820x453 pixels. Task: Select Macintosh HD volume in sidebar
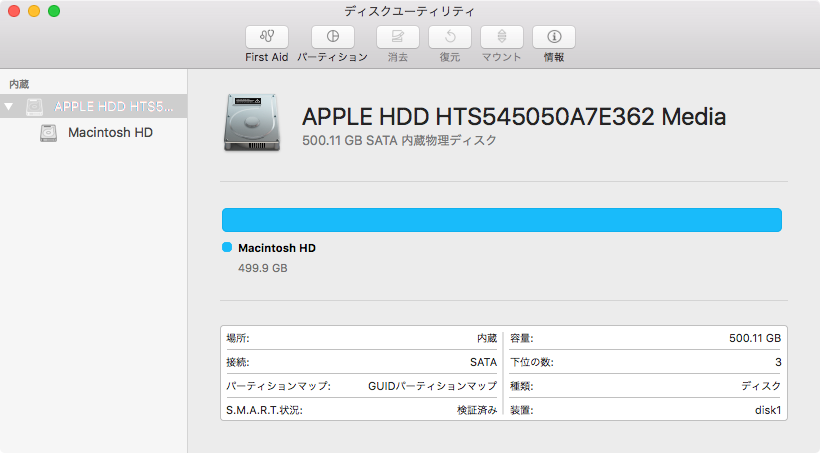click(94, 132)
